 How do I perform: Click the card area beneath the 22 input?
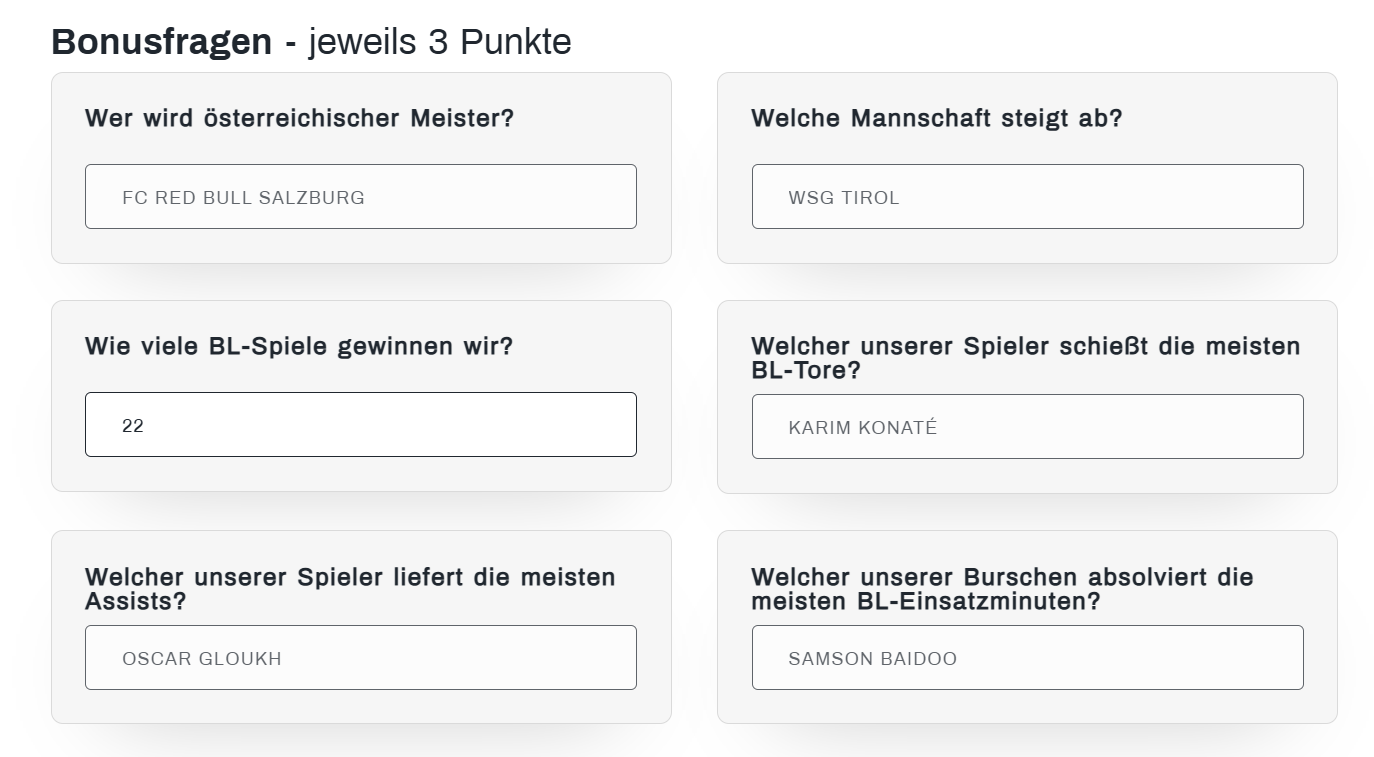360,474
